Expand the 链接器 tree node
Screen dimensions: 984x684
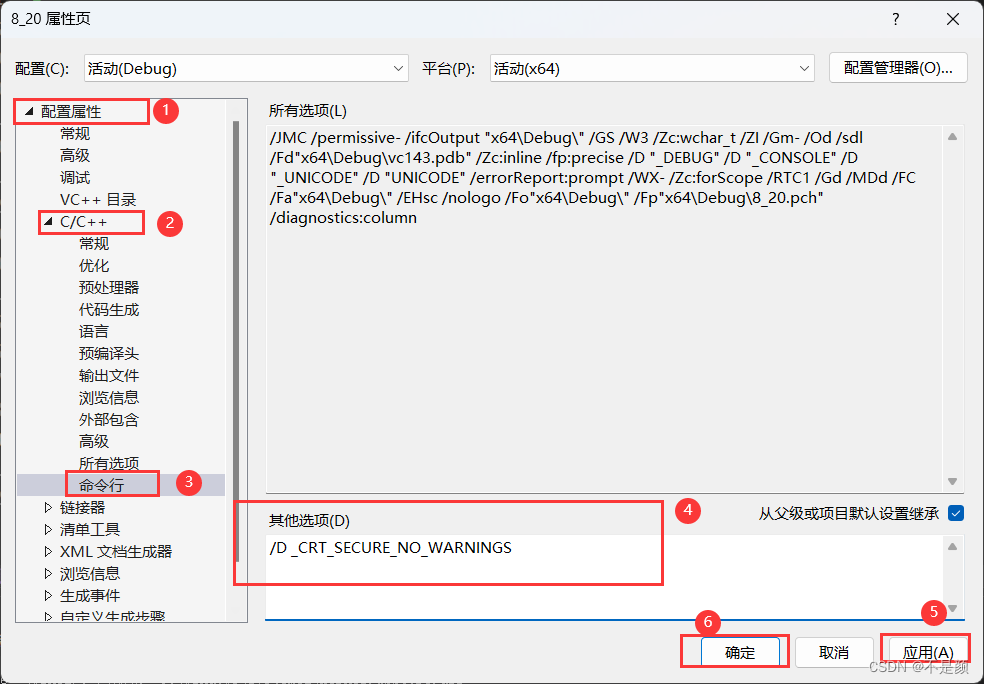(47, 507)
